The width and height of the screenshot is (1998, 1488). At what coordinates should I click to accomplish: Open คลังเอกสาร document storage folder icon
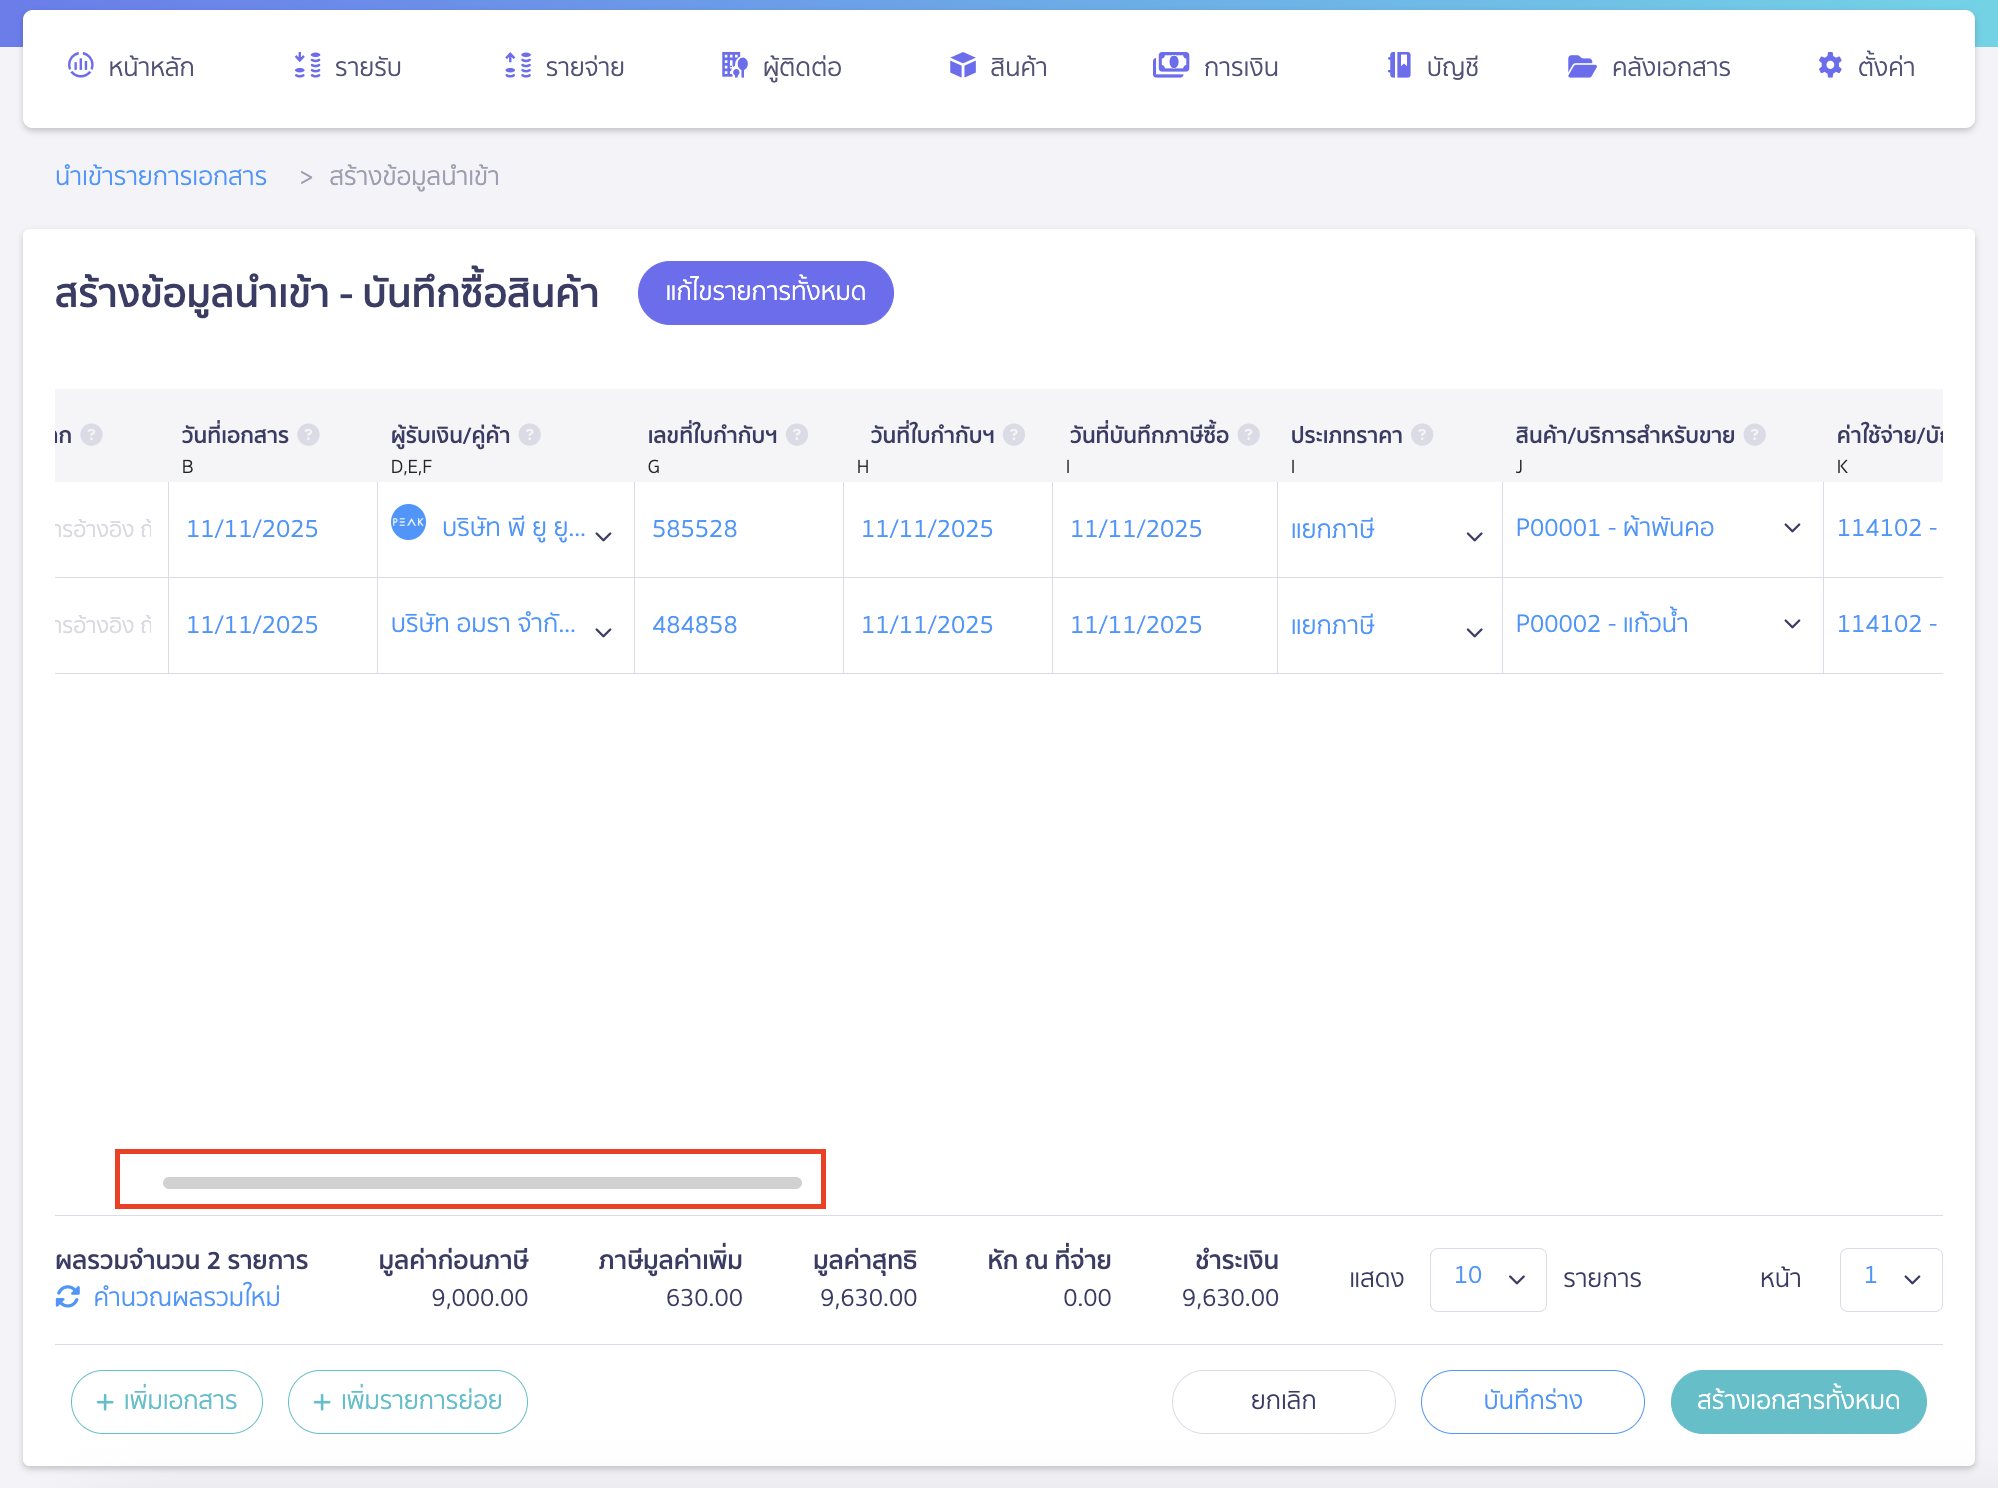[1582, 66]
